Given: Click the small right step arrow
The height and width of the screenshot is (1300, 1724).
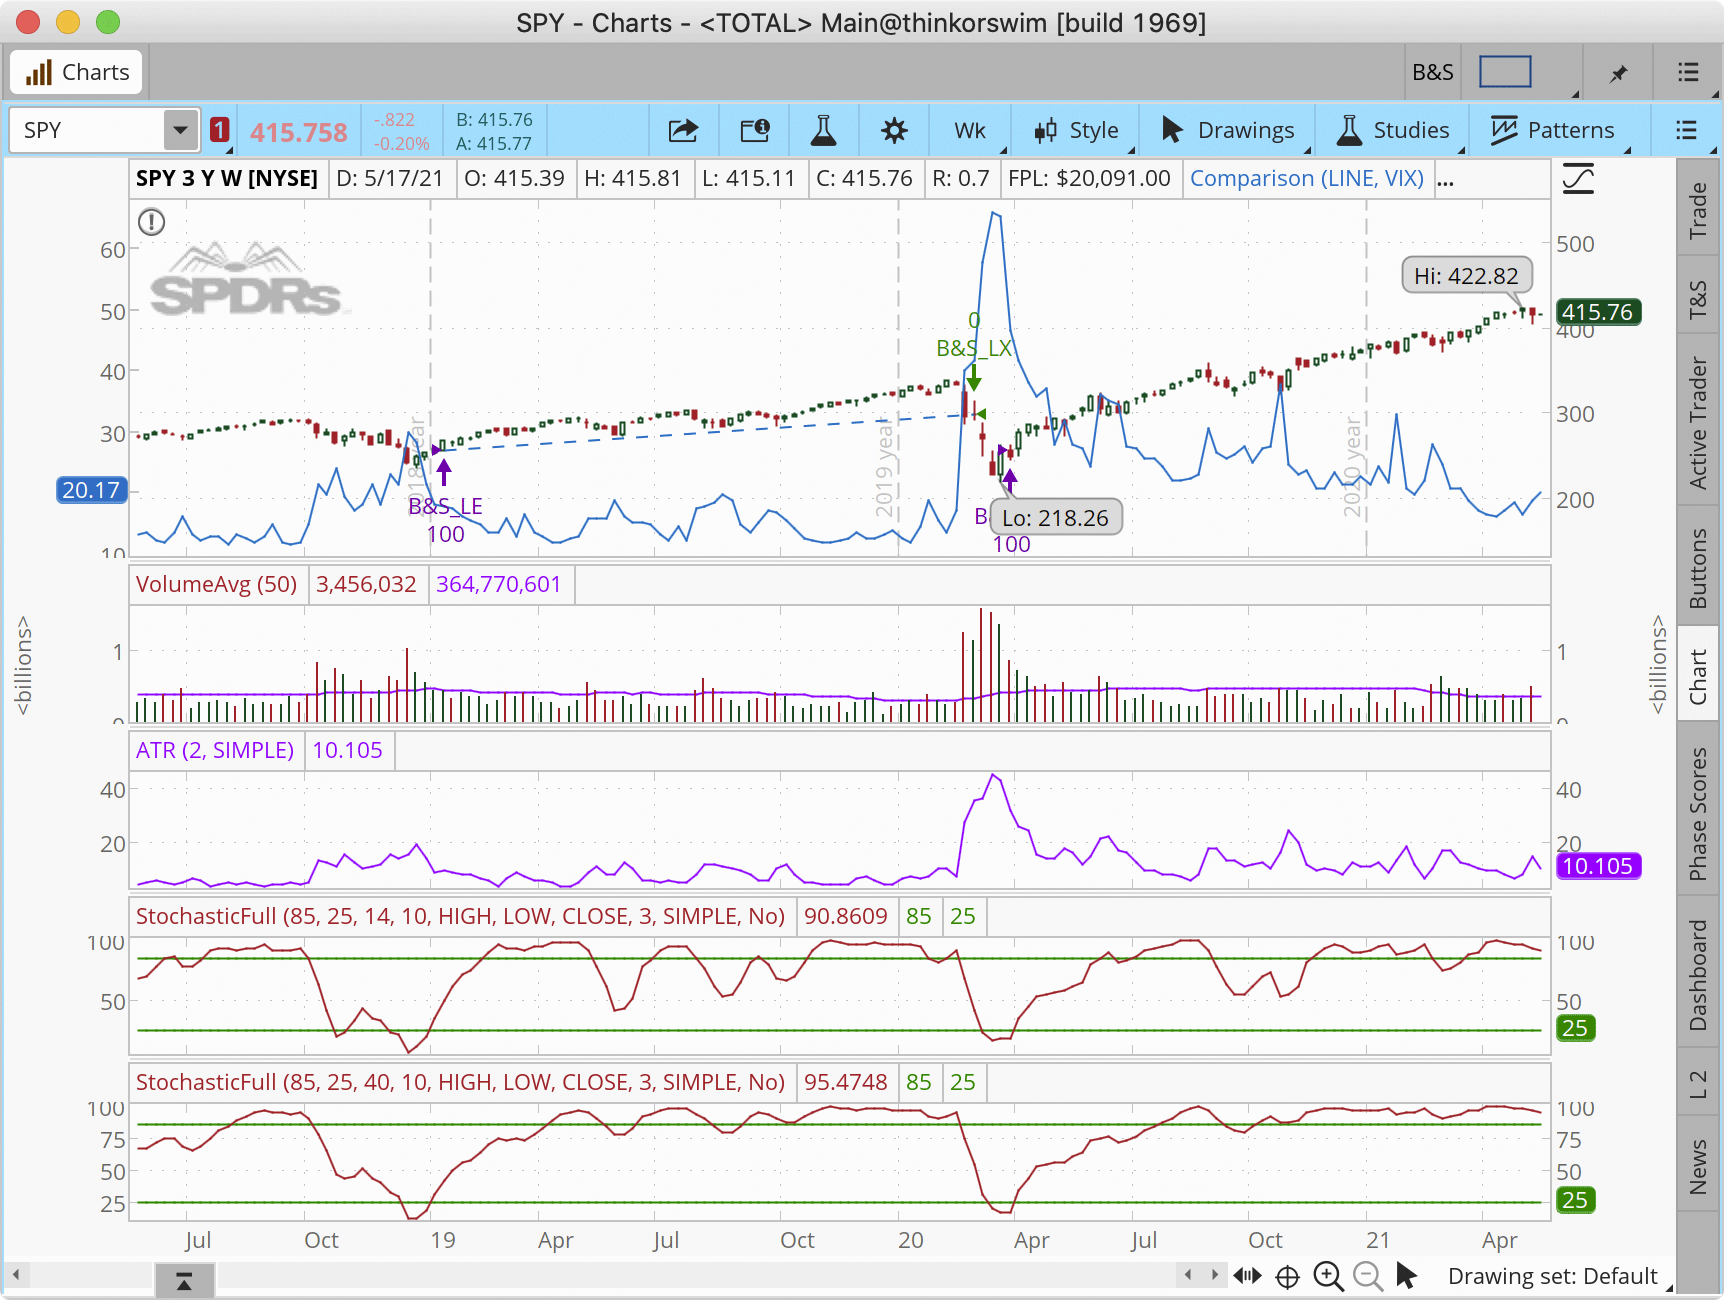Looking at the screenshot, I should tap(1214, 1275).
